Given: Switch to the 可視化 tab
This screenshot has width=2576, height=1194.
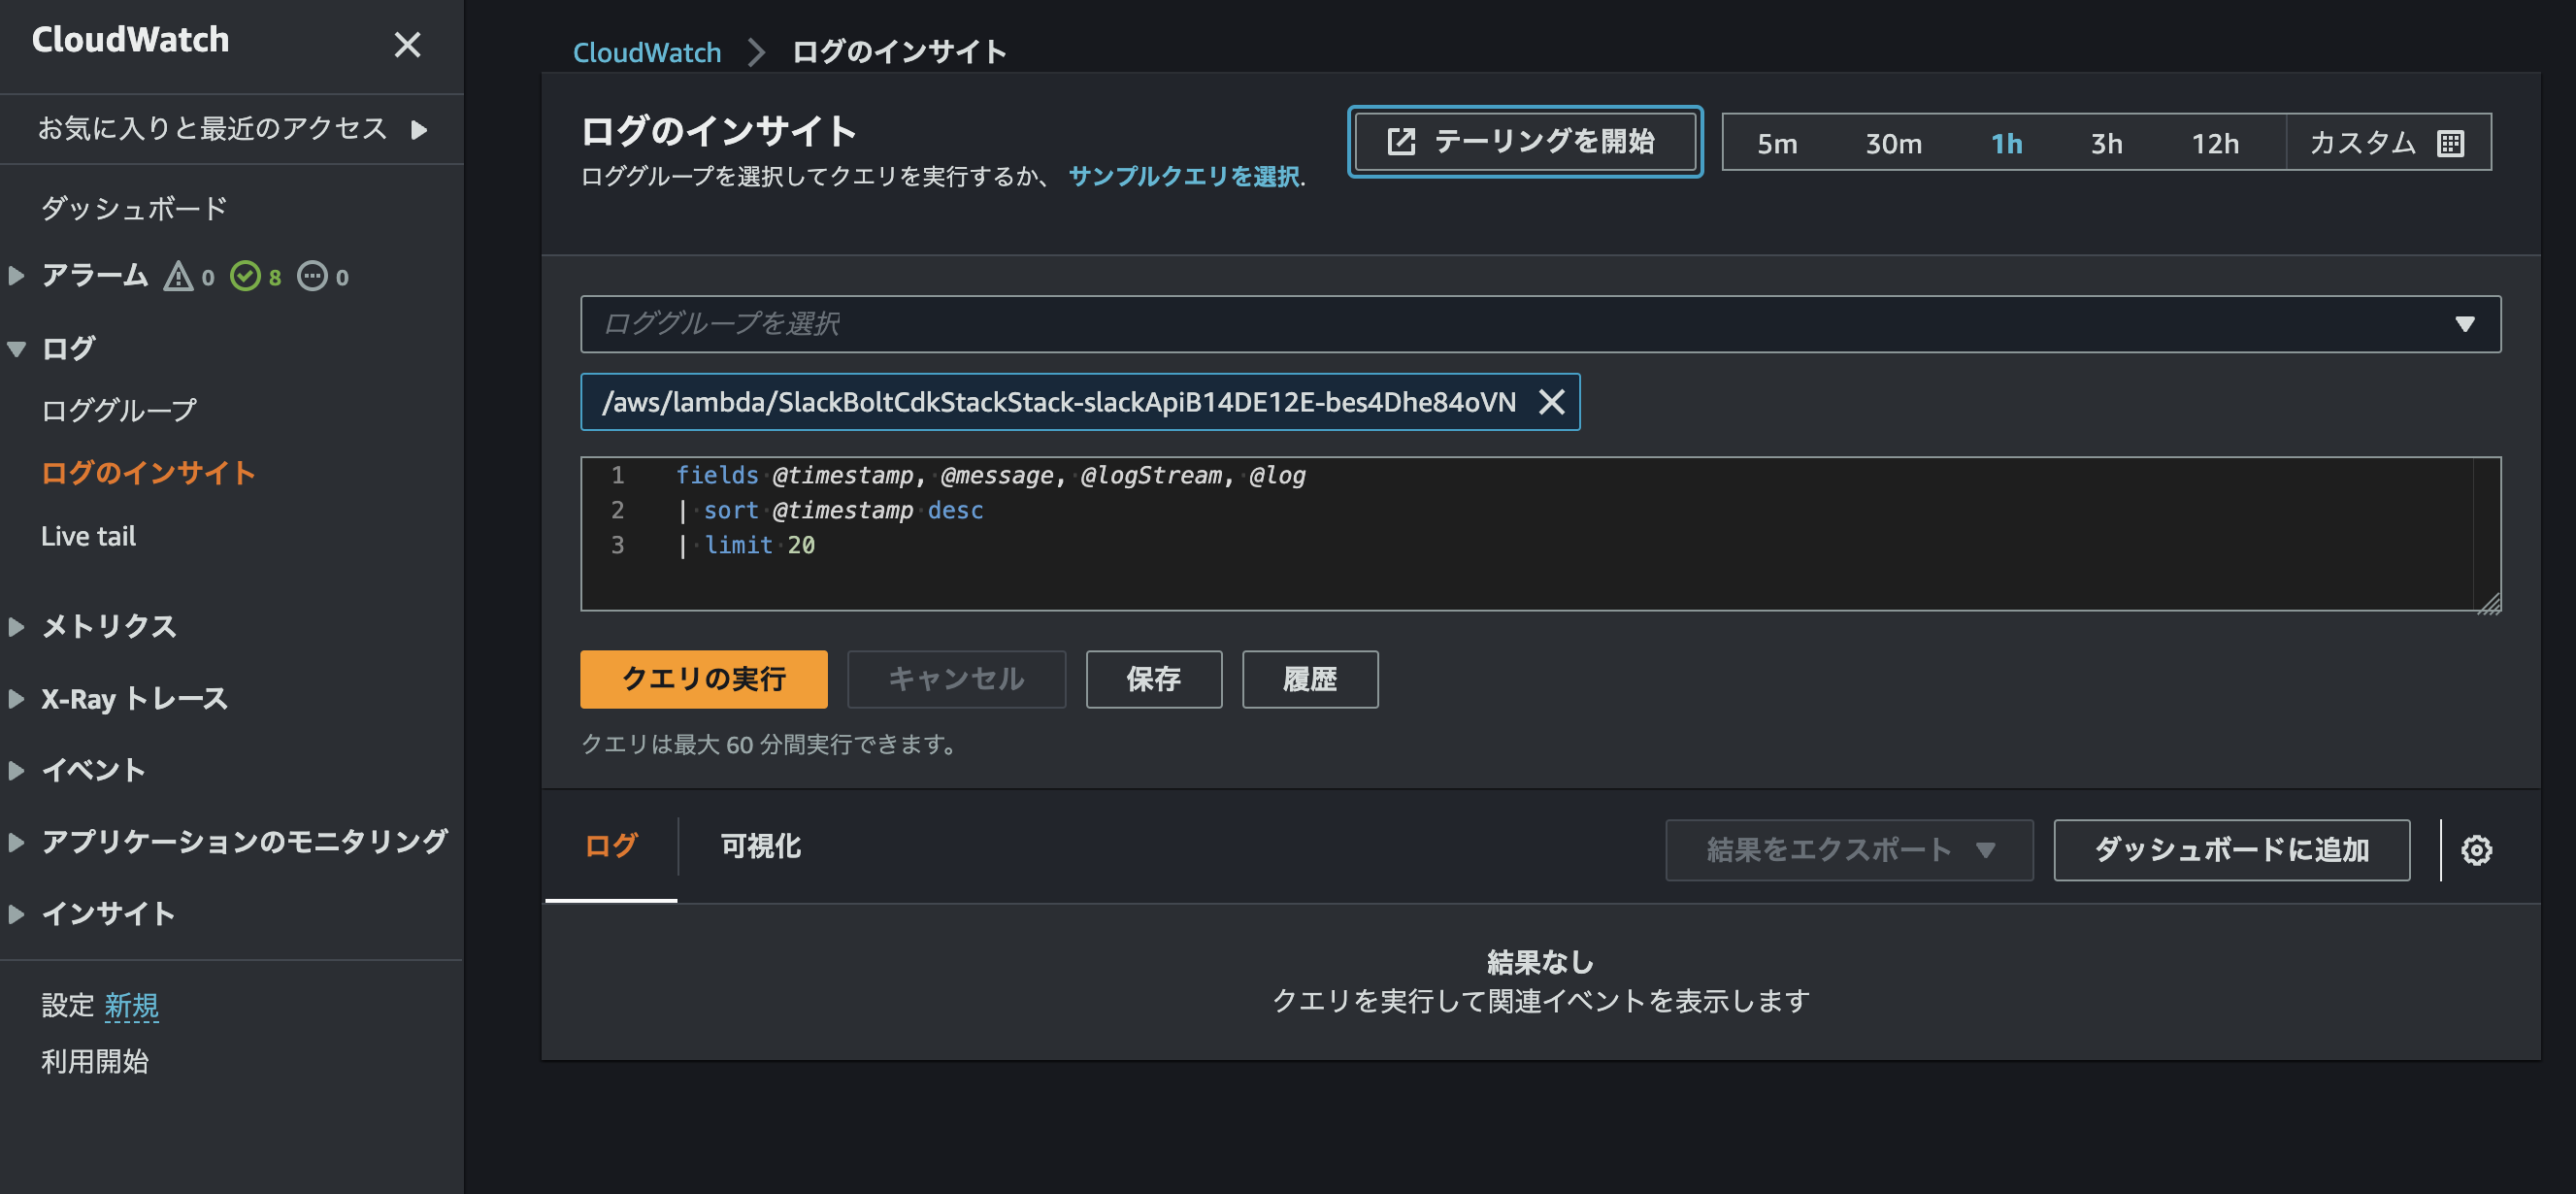Looking at the screenshot, I should 759,846.
